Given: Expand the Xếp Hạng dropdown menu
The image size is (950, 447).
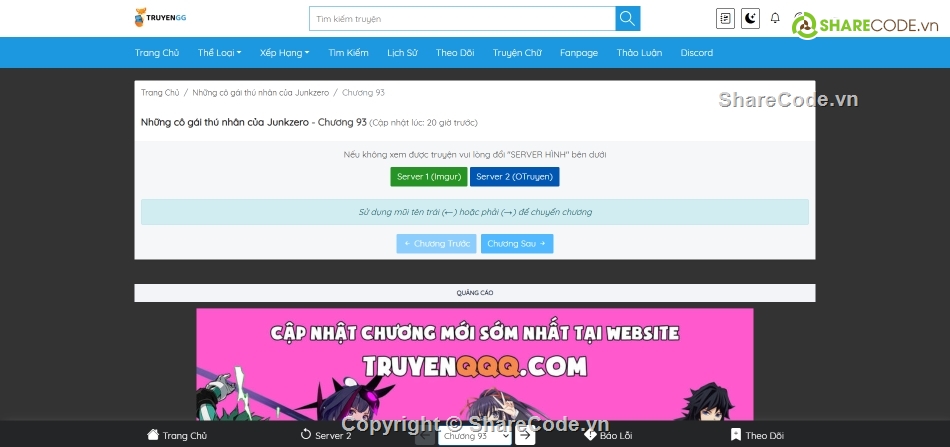Looking at the screenshot, I should [284, 52].
